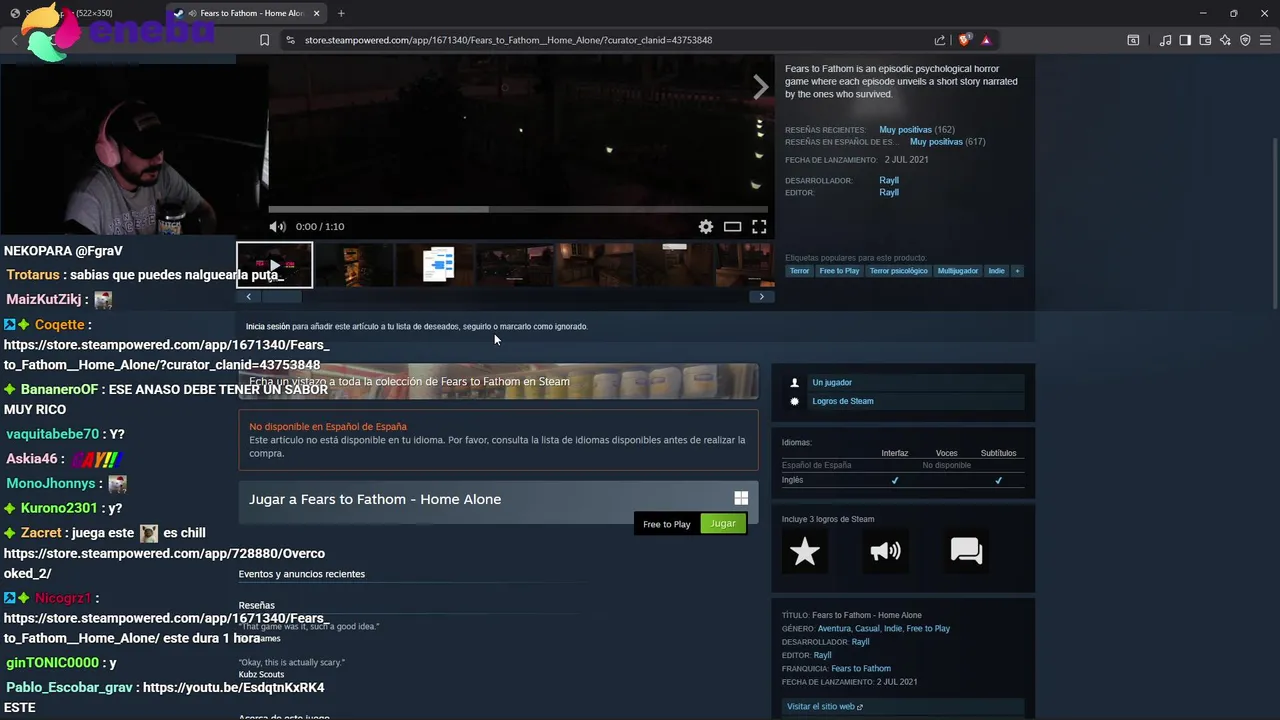Open recent reviews Muy positivas link
1280x720 pixels.
coord(905,130)
